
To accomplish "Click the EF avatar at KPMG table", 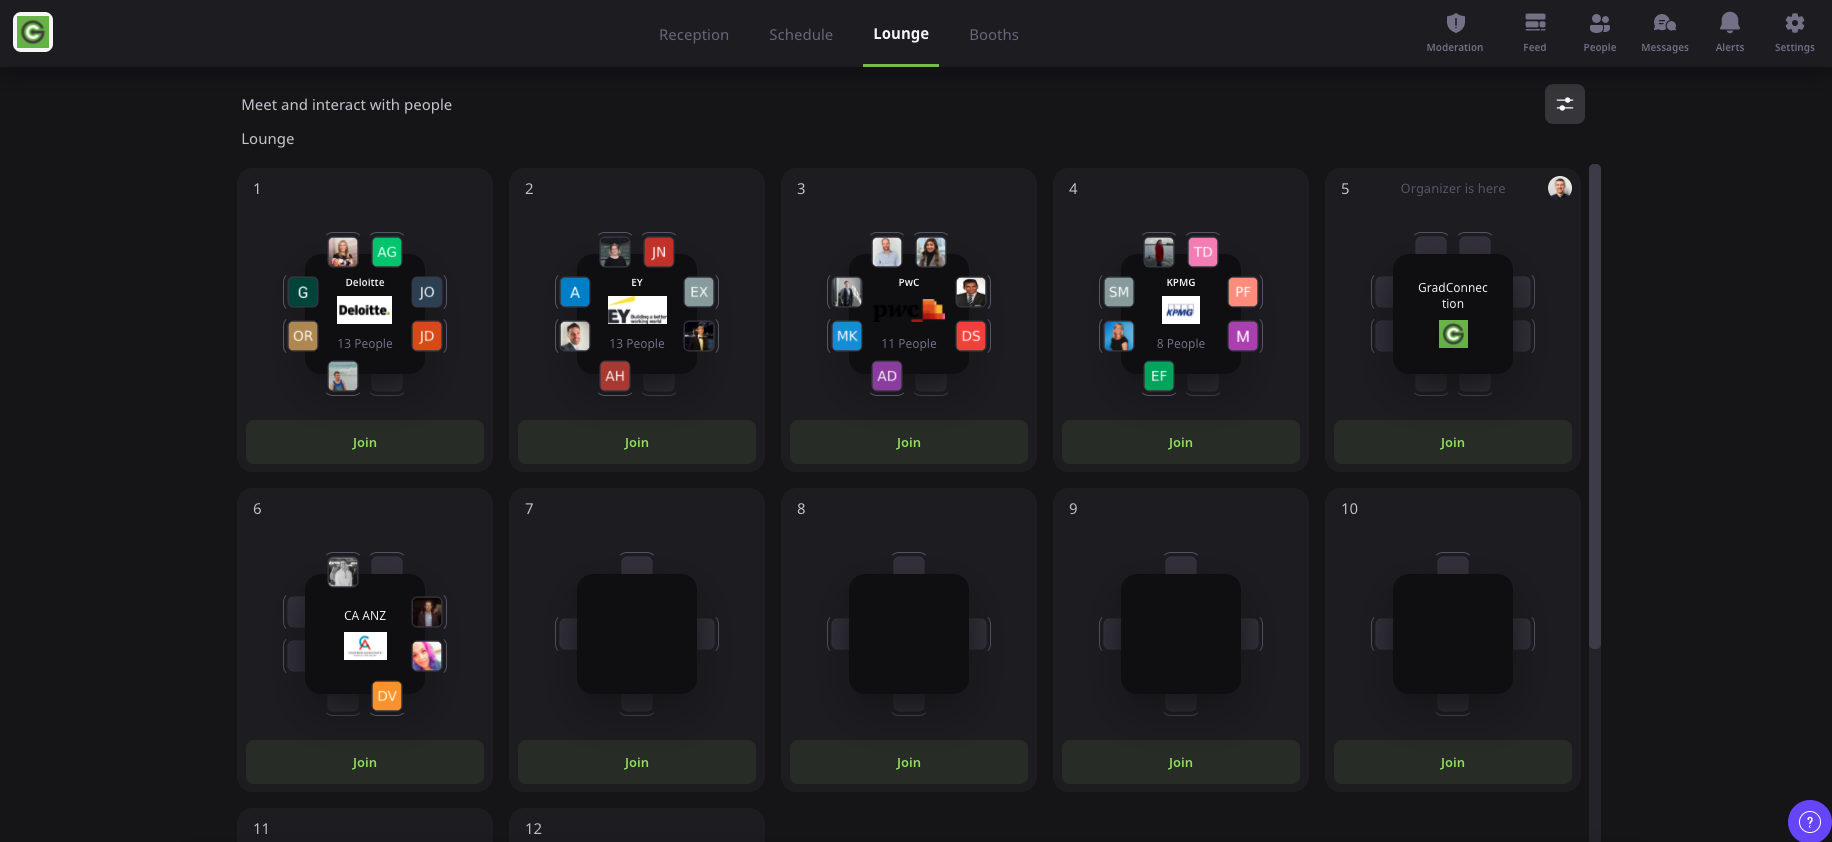I will click(x=1159, y=376).
